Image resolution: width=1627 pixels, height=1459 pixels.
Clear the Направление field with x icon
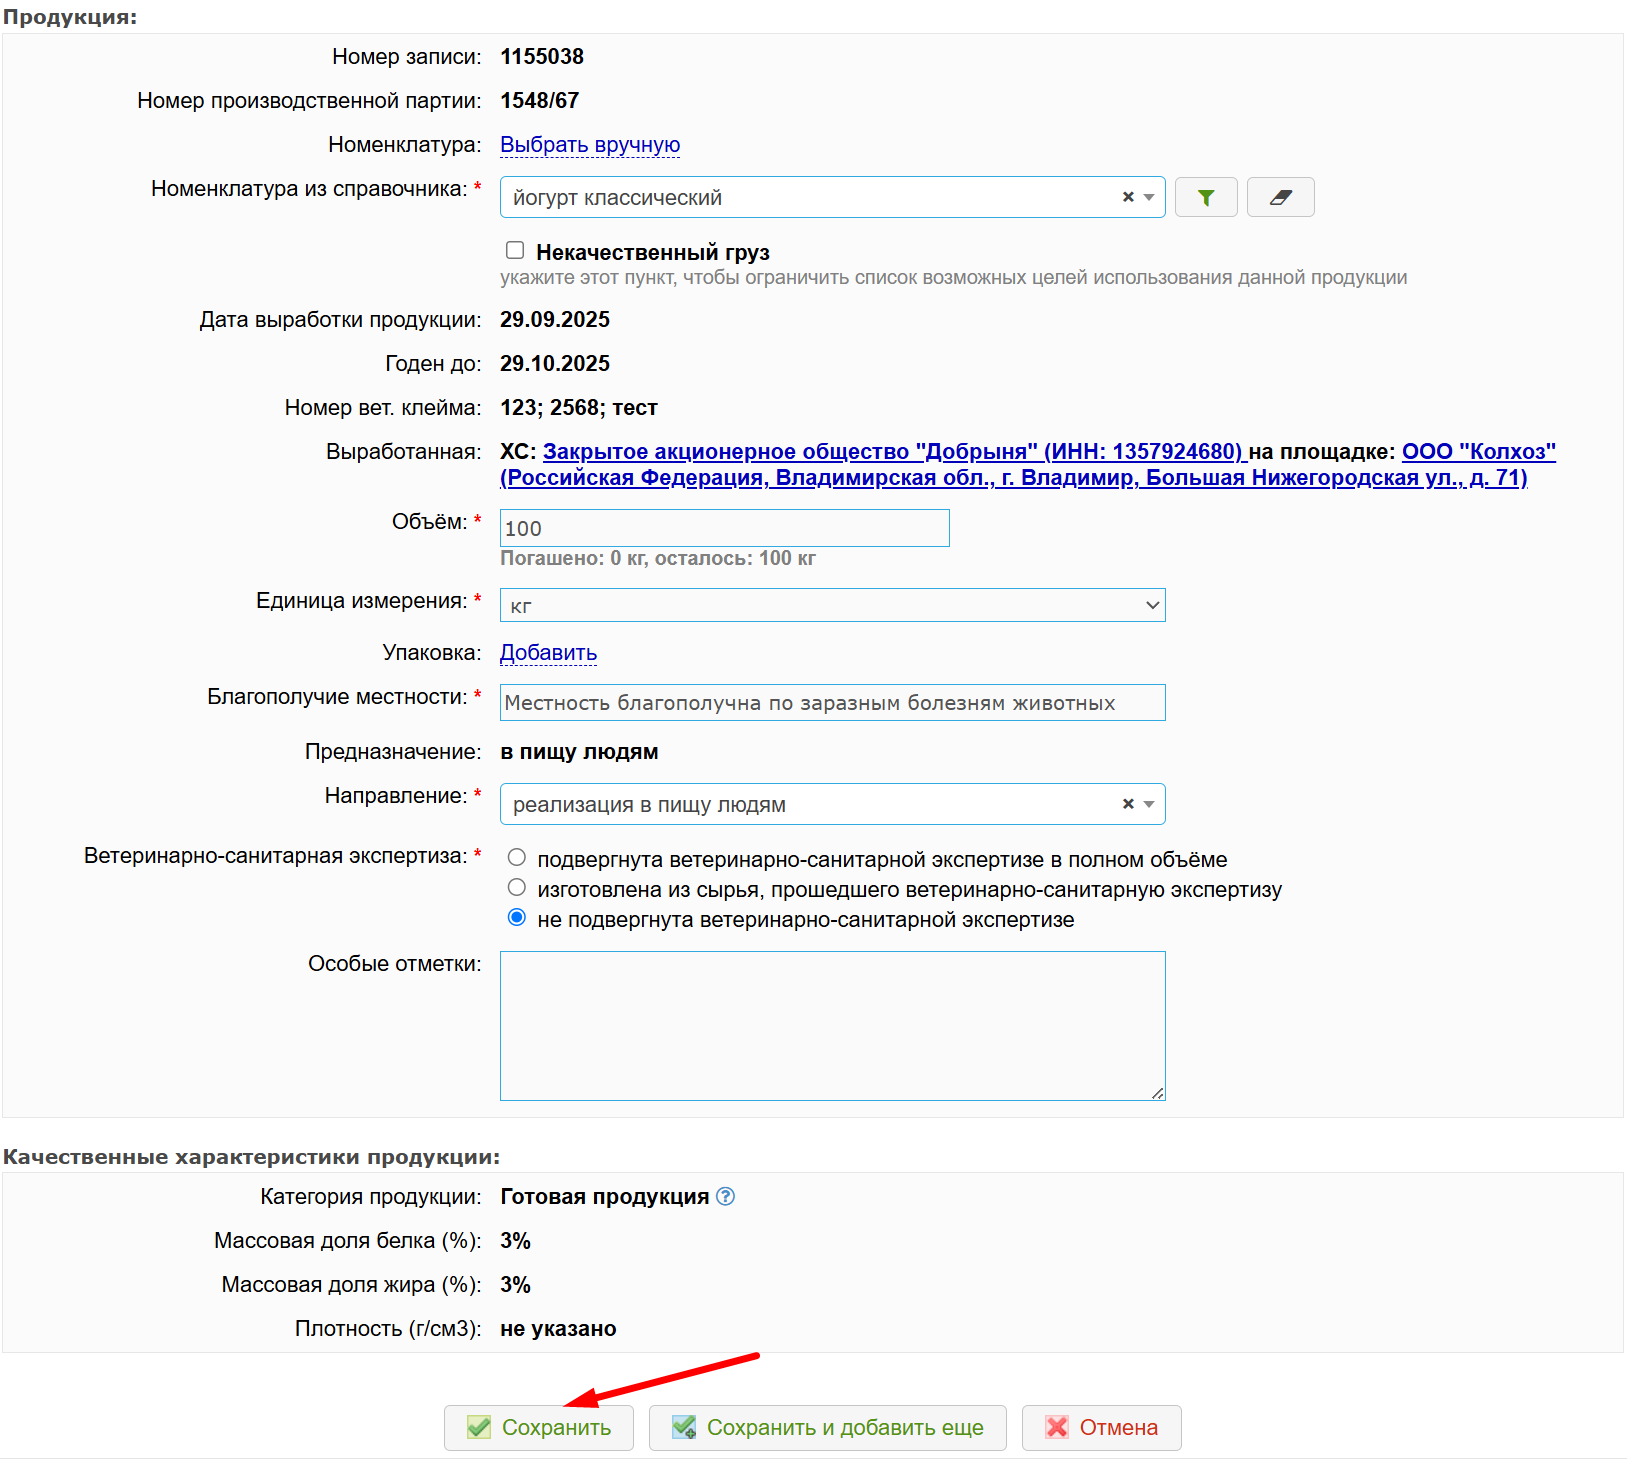1128,804
